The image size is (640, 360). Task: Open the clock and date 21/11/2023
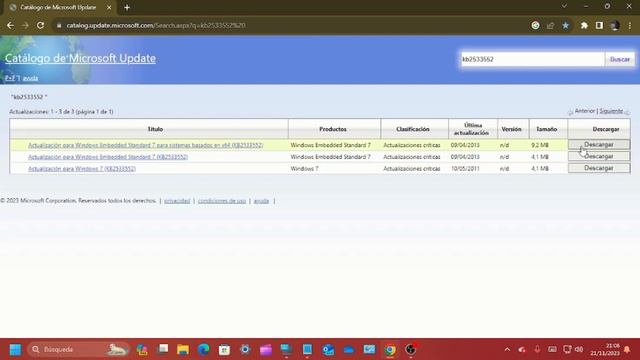[x=605, y=349]
